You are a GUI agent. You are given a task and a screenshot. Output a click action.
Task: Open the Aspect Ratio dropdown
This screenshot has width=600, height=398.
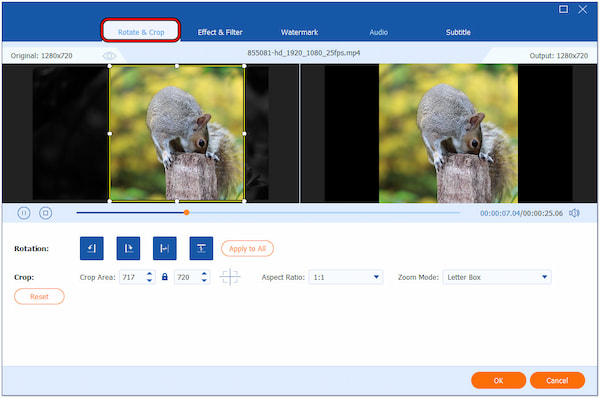(x=346, y=277)
